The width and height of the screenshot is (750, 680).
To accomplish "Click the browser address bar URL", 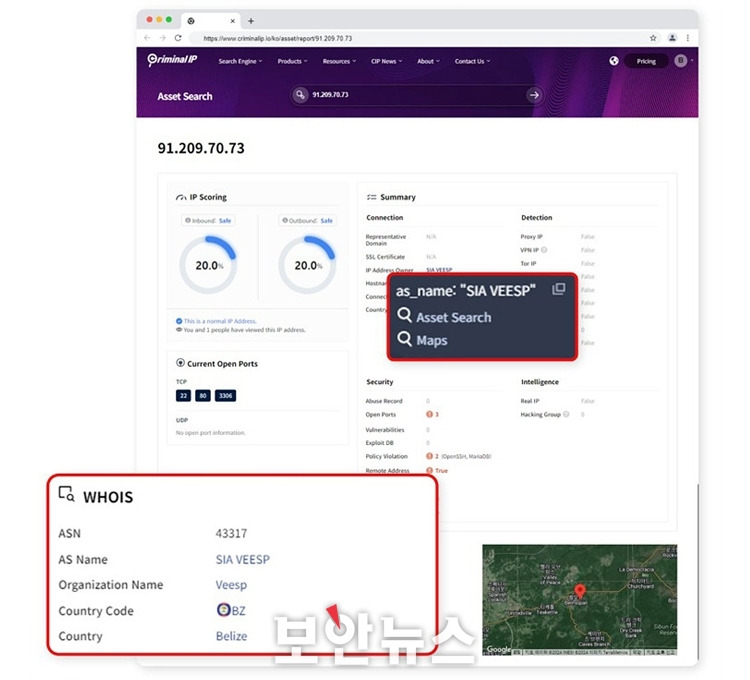I will coord(277,38).
